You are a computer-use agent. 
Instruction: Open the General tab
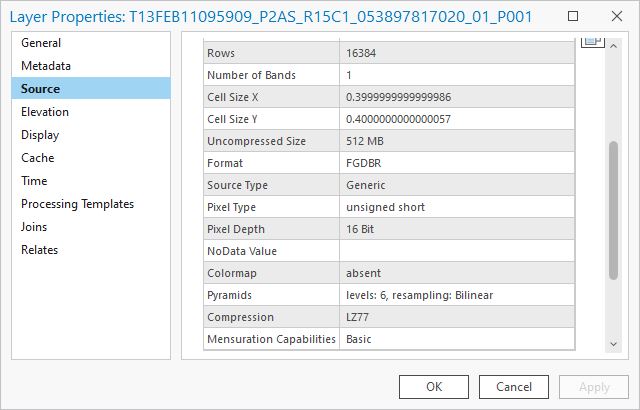point(41,43)
